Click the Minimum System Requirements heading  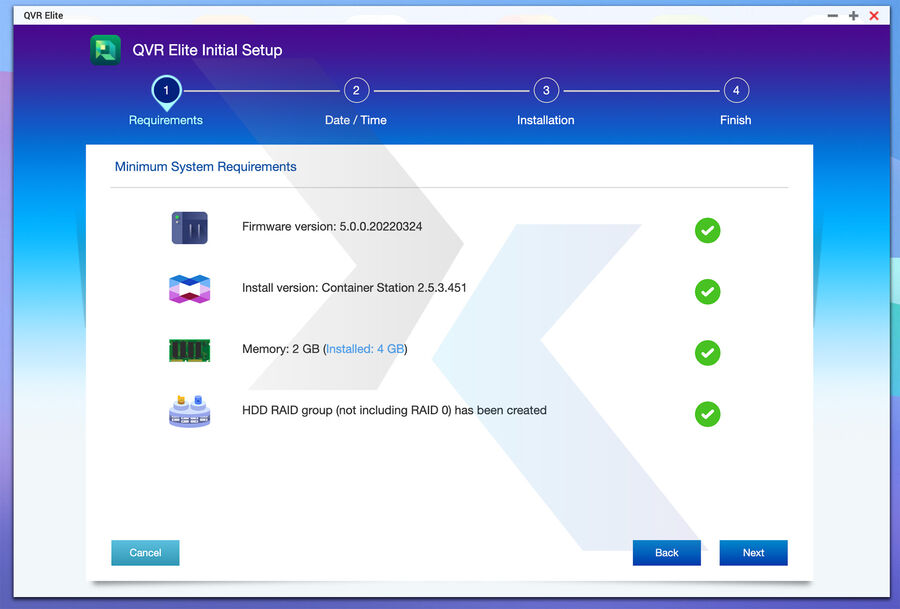205,167
